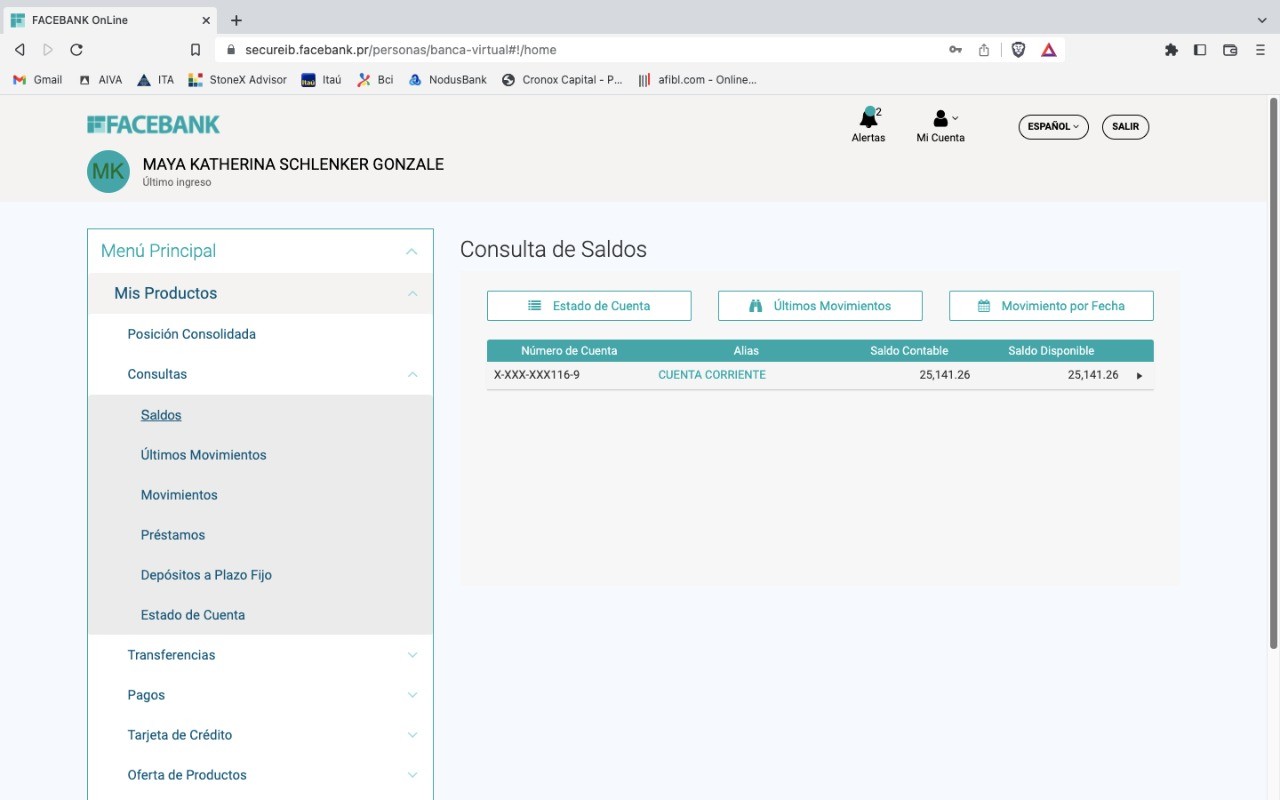
Task: Open the Alertas bell notifications icon
Action: 868,120
